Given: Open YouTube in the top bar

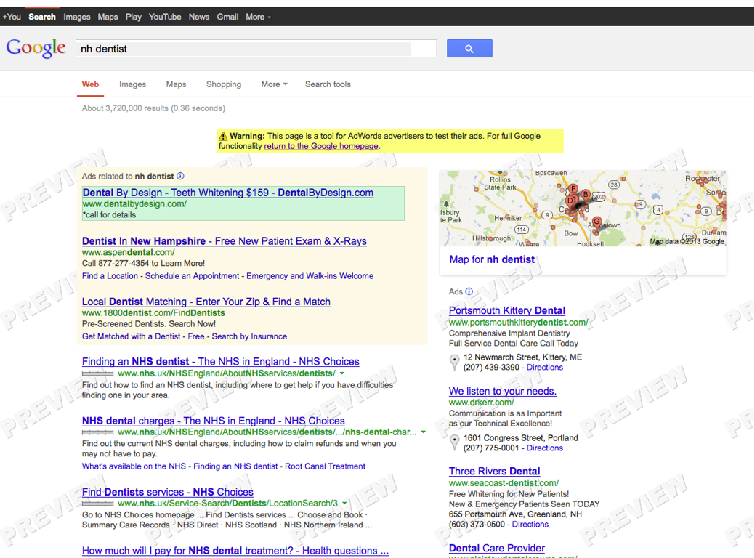Looking at the screenshot, I should pos(165,17).
